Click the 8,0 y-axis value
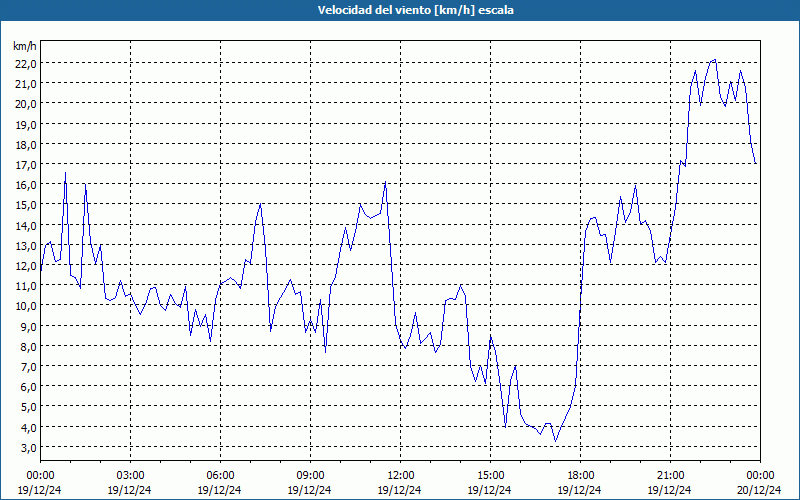 coord(28,346)
